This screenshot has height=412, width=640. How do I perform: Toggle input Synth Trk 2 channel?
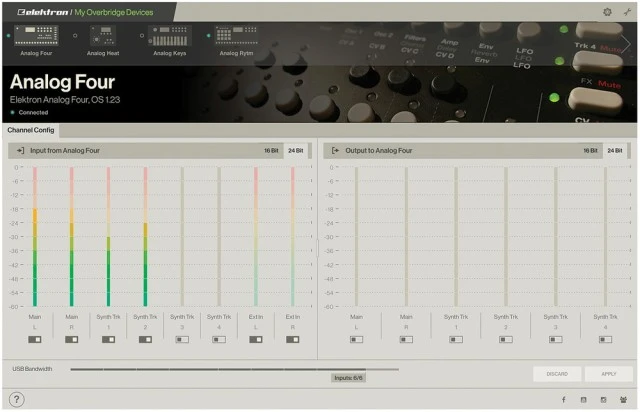click(x=145, y=339)
